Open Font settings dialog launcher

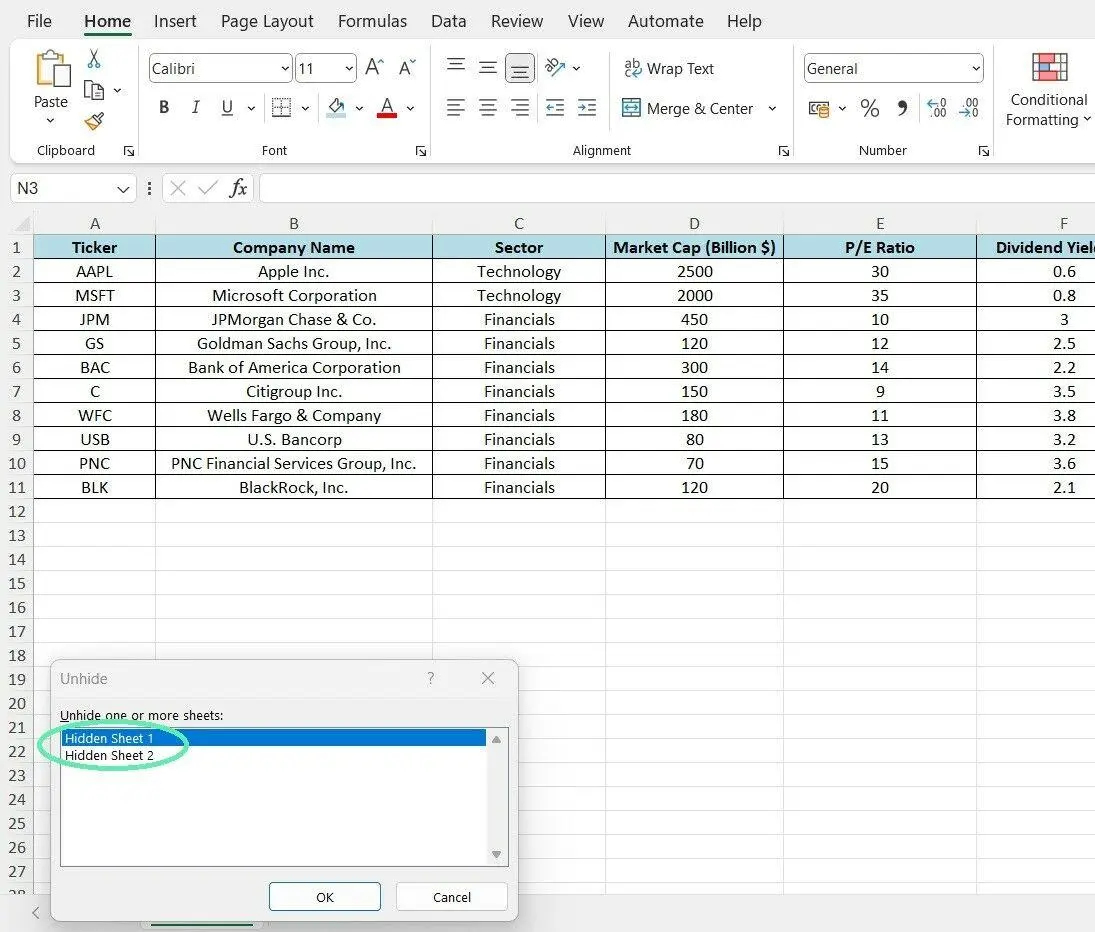421,151
